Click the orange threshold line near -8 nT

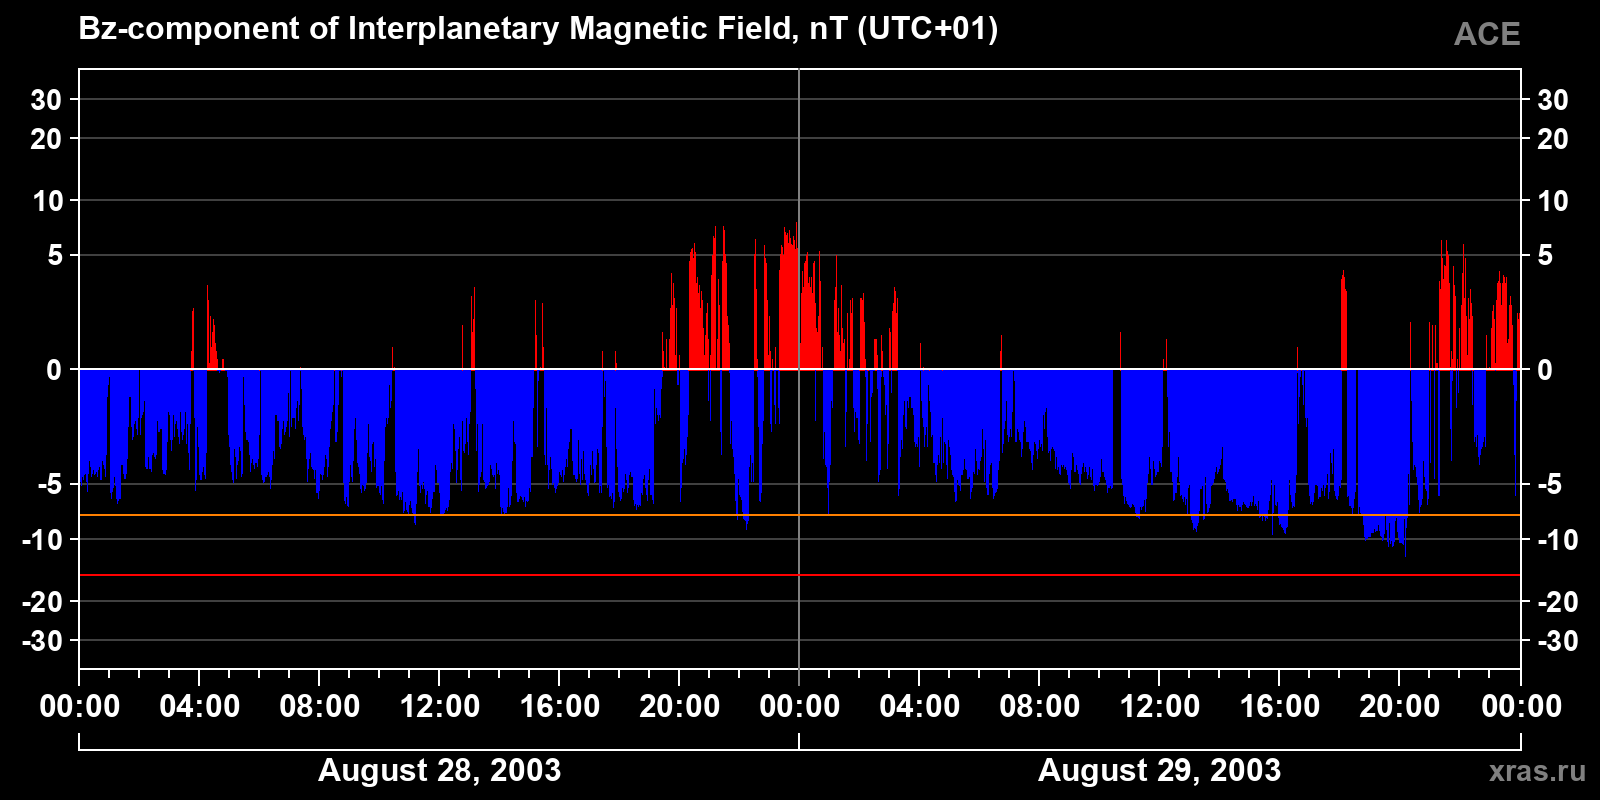[799, 515]
